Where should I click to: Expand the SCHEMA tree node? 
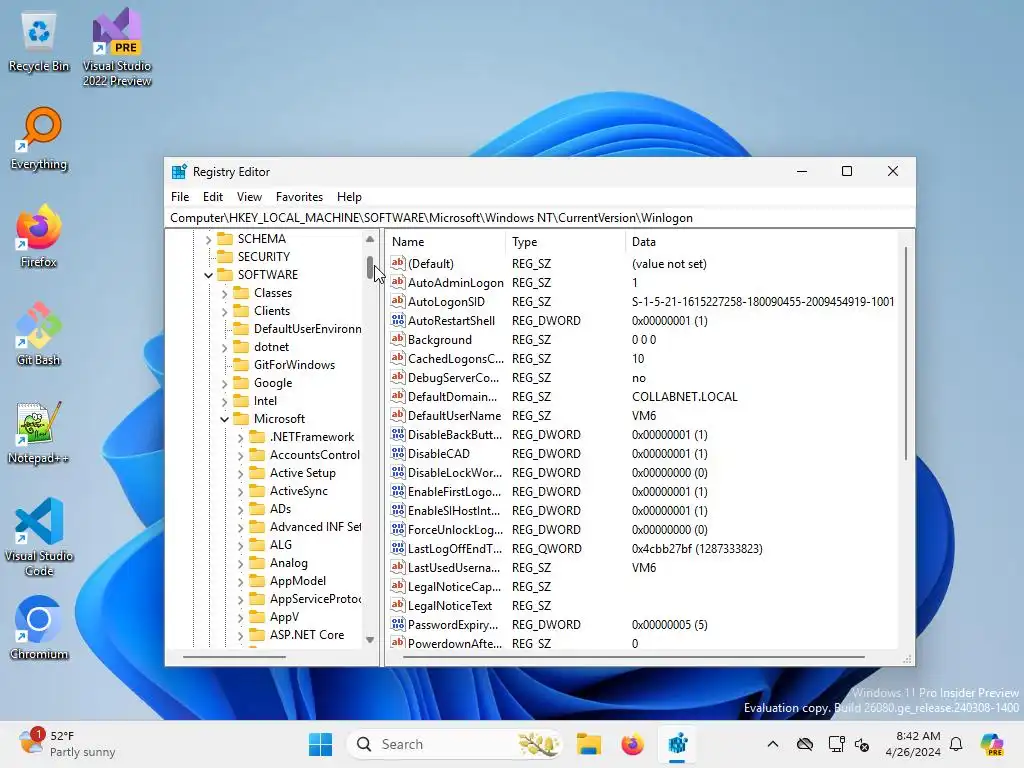tap(208, 240)
